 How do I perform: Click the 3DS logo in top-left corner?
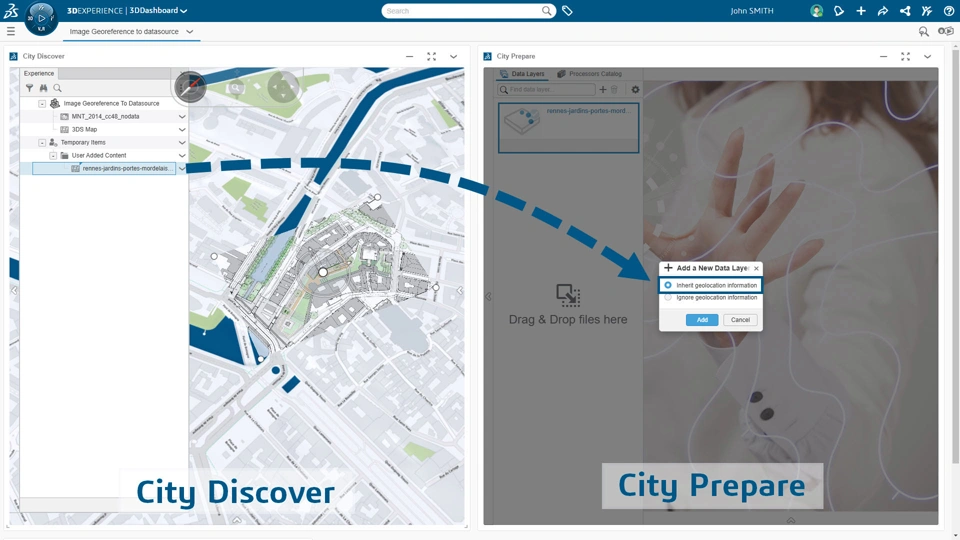click(x=10, y=10)
